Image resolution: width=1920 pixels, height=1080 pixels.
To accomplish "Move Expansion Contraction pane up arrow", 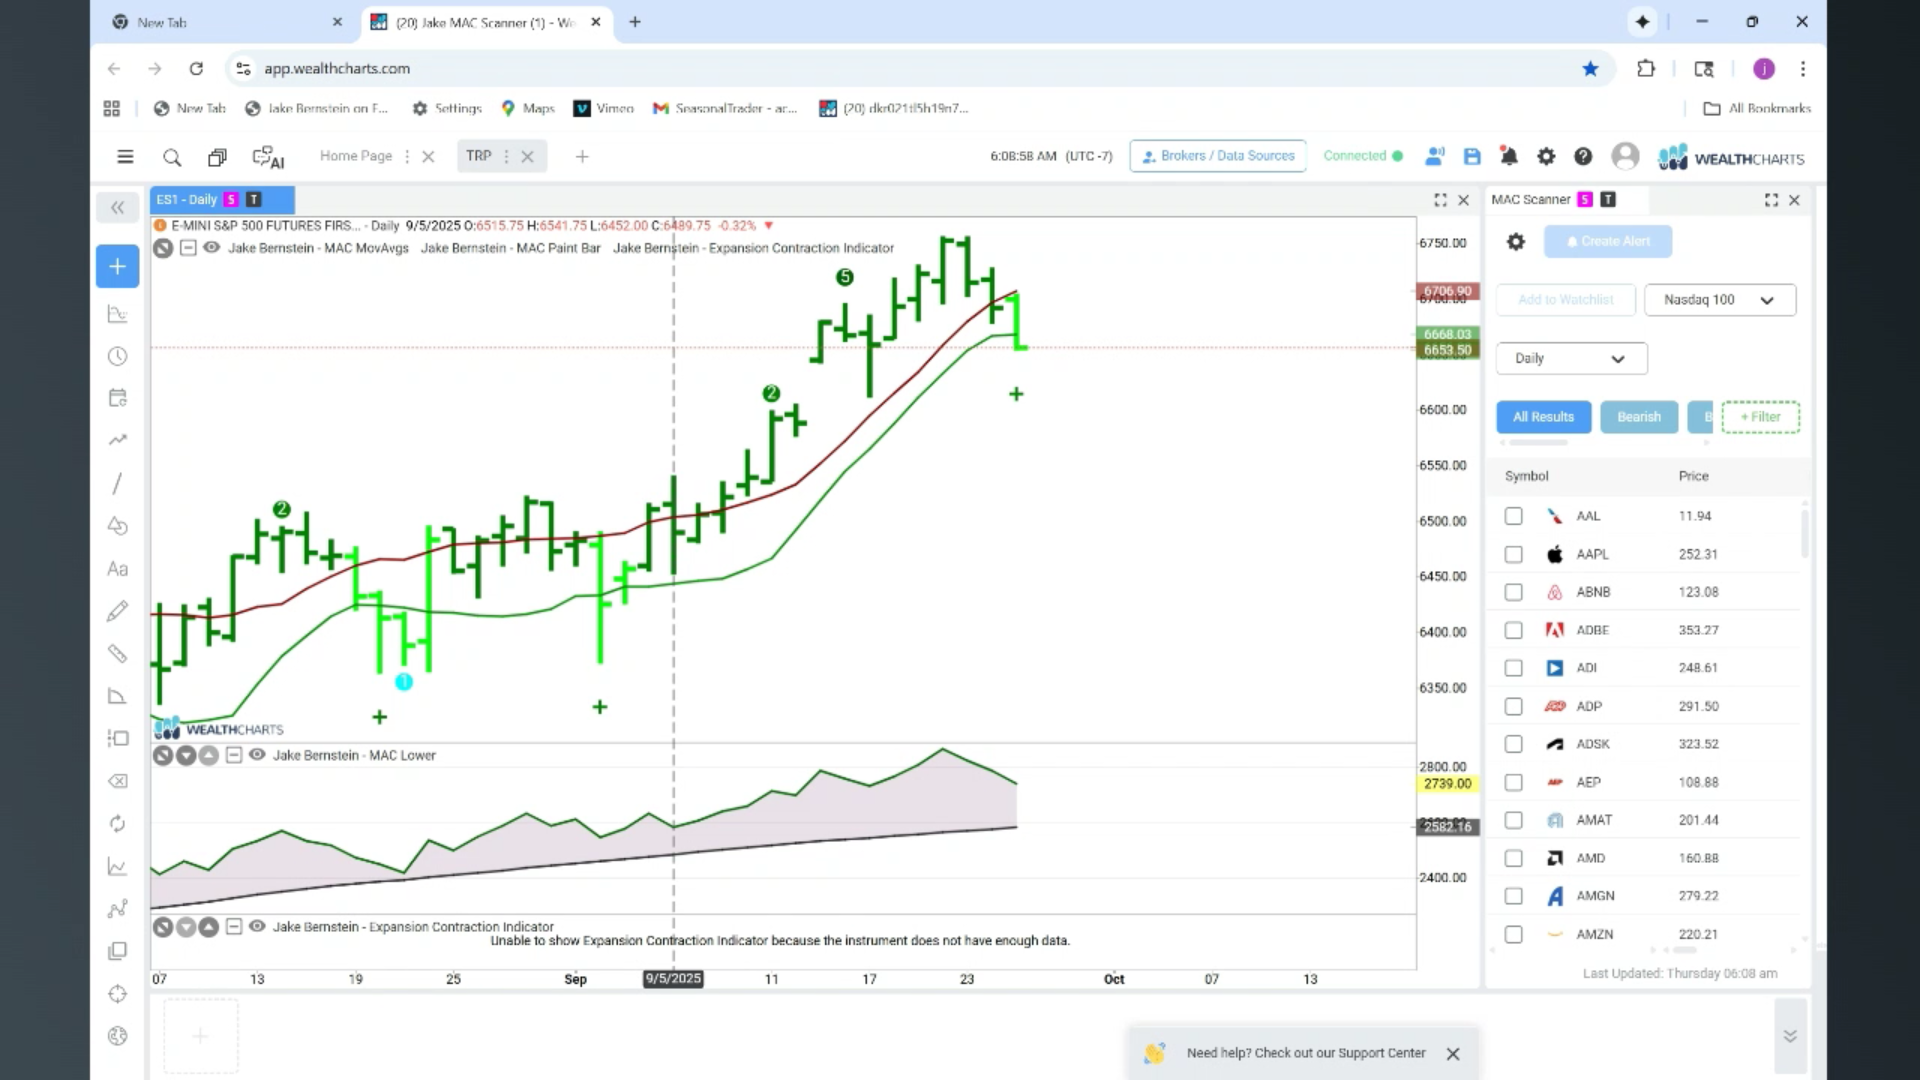I will (208, 927).
